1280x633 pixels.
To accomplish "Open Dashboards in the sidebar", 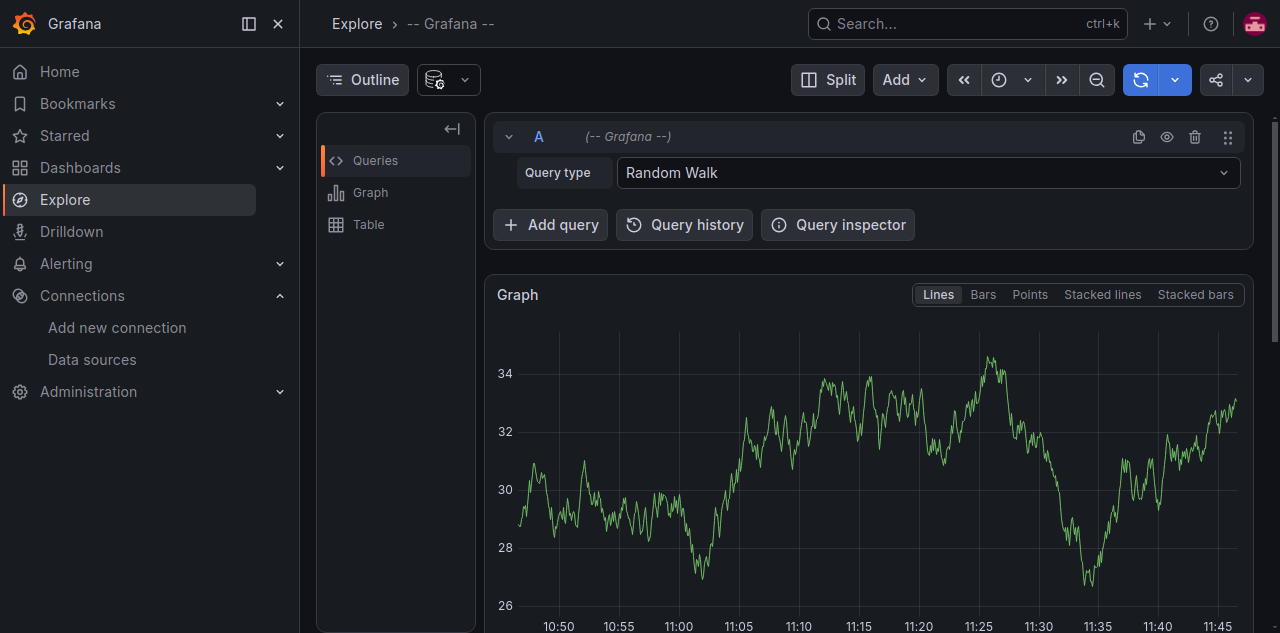I will [x=80, y=168].
